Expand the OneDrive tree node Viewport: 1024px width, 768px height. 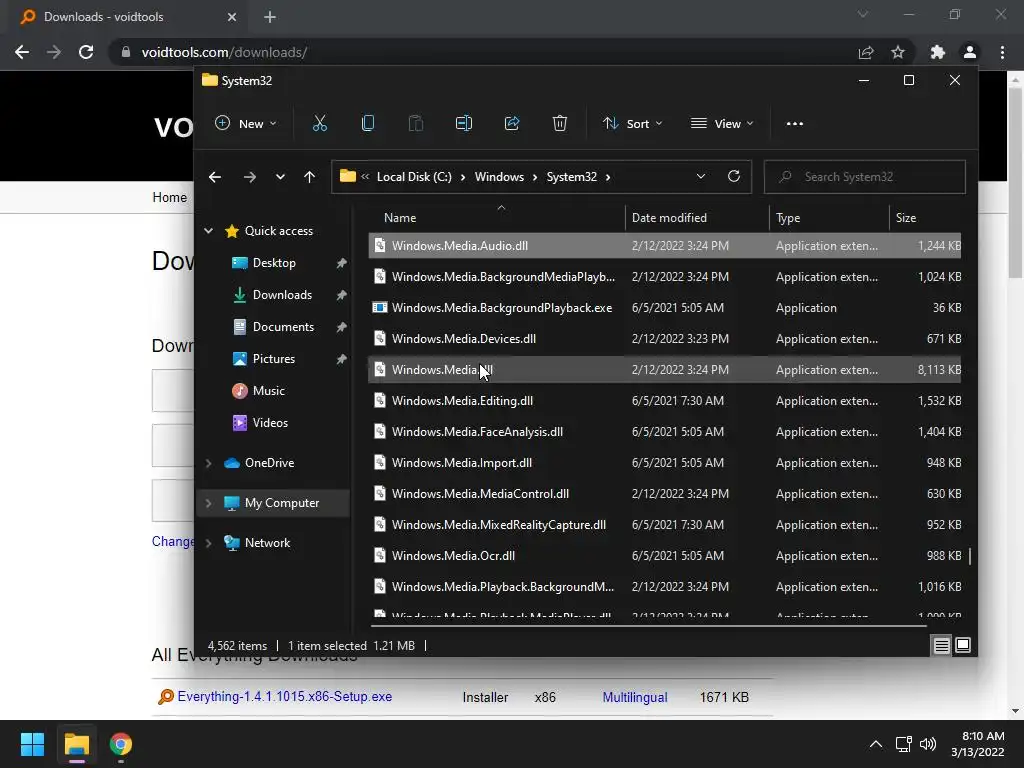pyautogui.click(x=208, y=463)
